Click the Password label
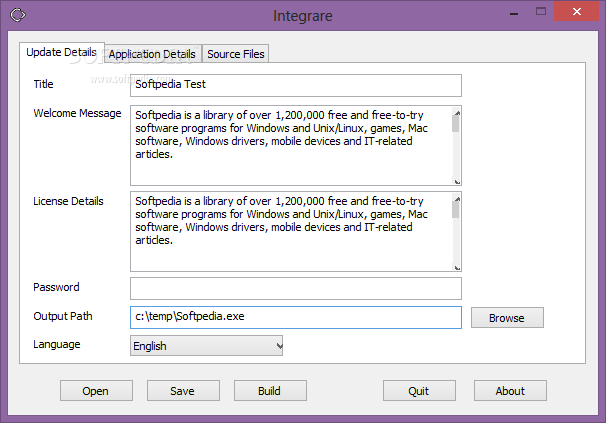The width and height of the screenshot is (606, 423). tap(56, 287)
